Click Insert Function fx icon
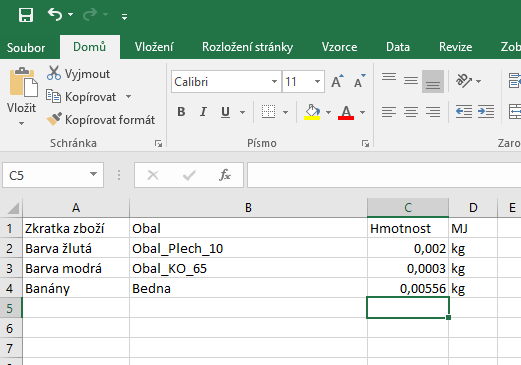 point(225,175)
